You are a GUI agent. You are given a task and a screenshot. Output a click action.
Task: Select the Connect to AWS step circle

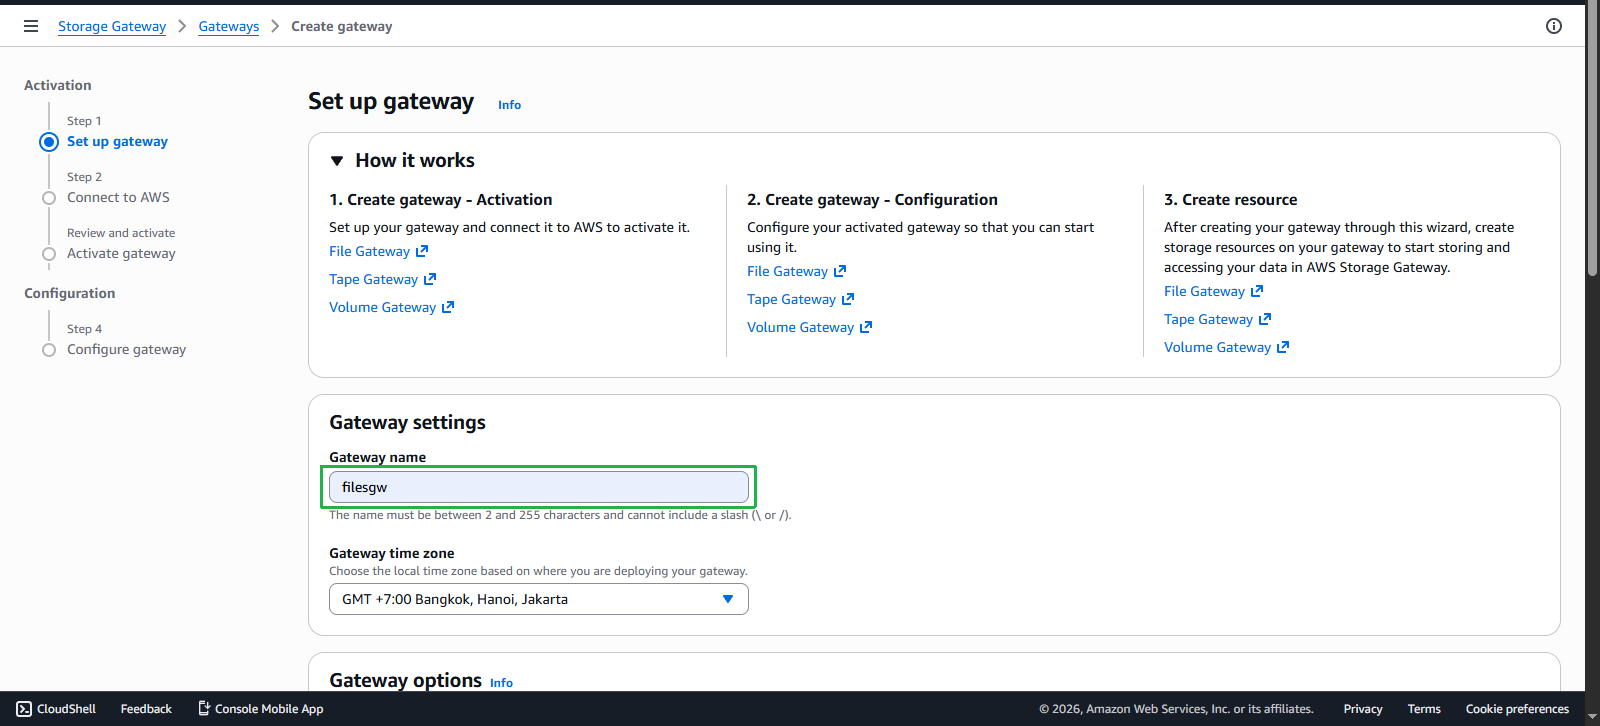pos(49,198)
